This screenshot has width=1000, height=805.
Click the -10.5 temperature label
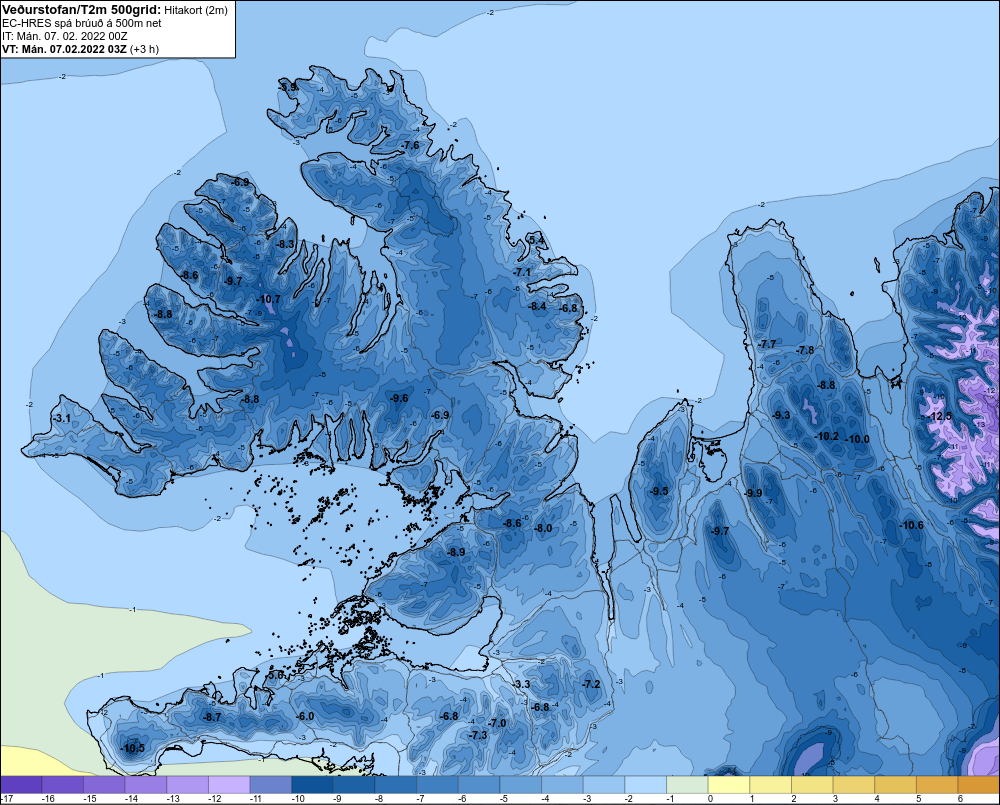coord(133,749)
